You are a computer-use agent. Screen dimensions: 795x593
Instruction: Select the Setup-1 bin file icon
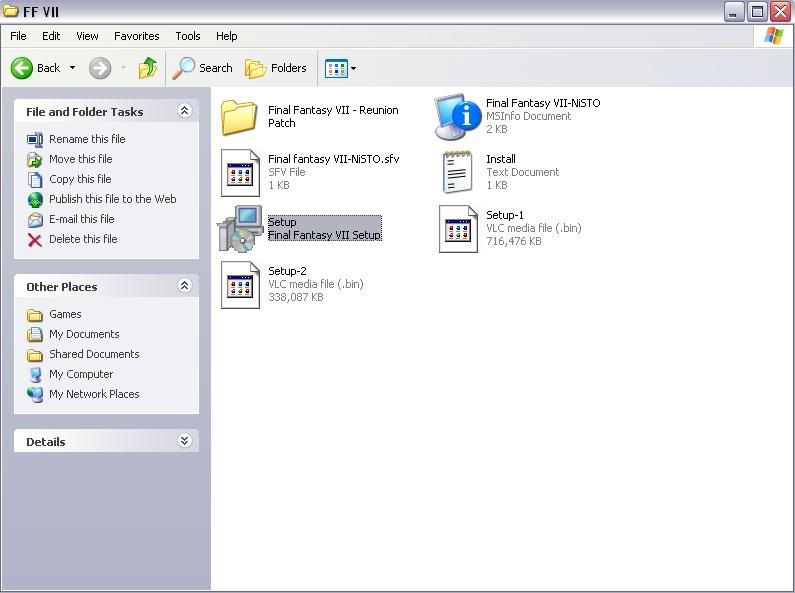coord(458,229)
